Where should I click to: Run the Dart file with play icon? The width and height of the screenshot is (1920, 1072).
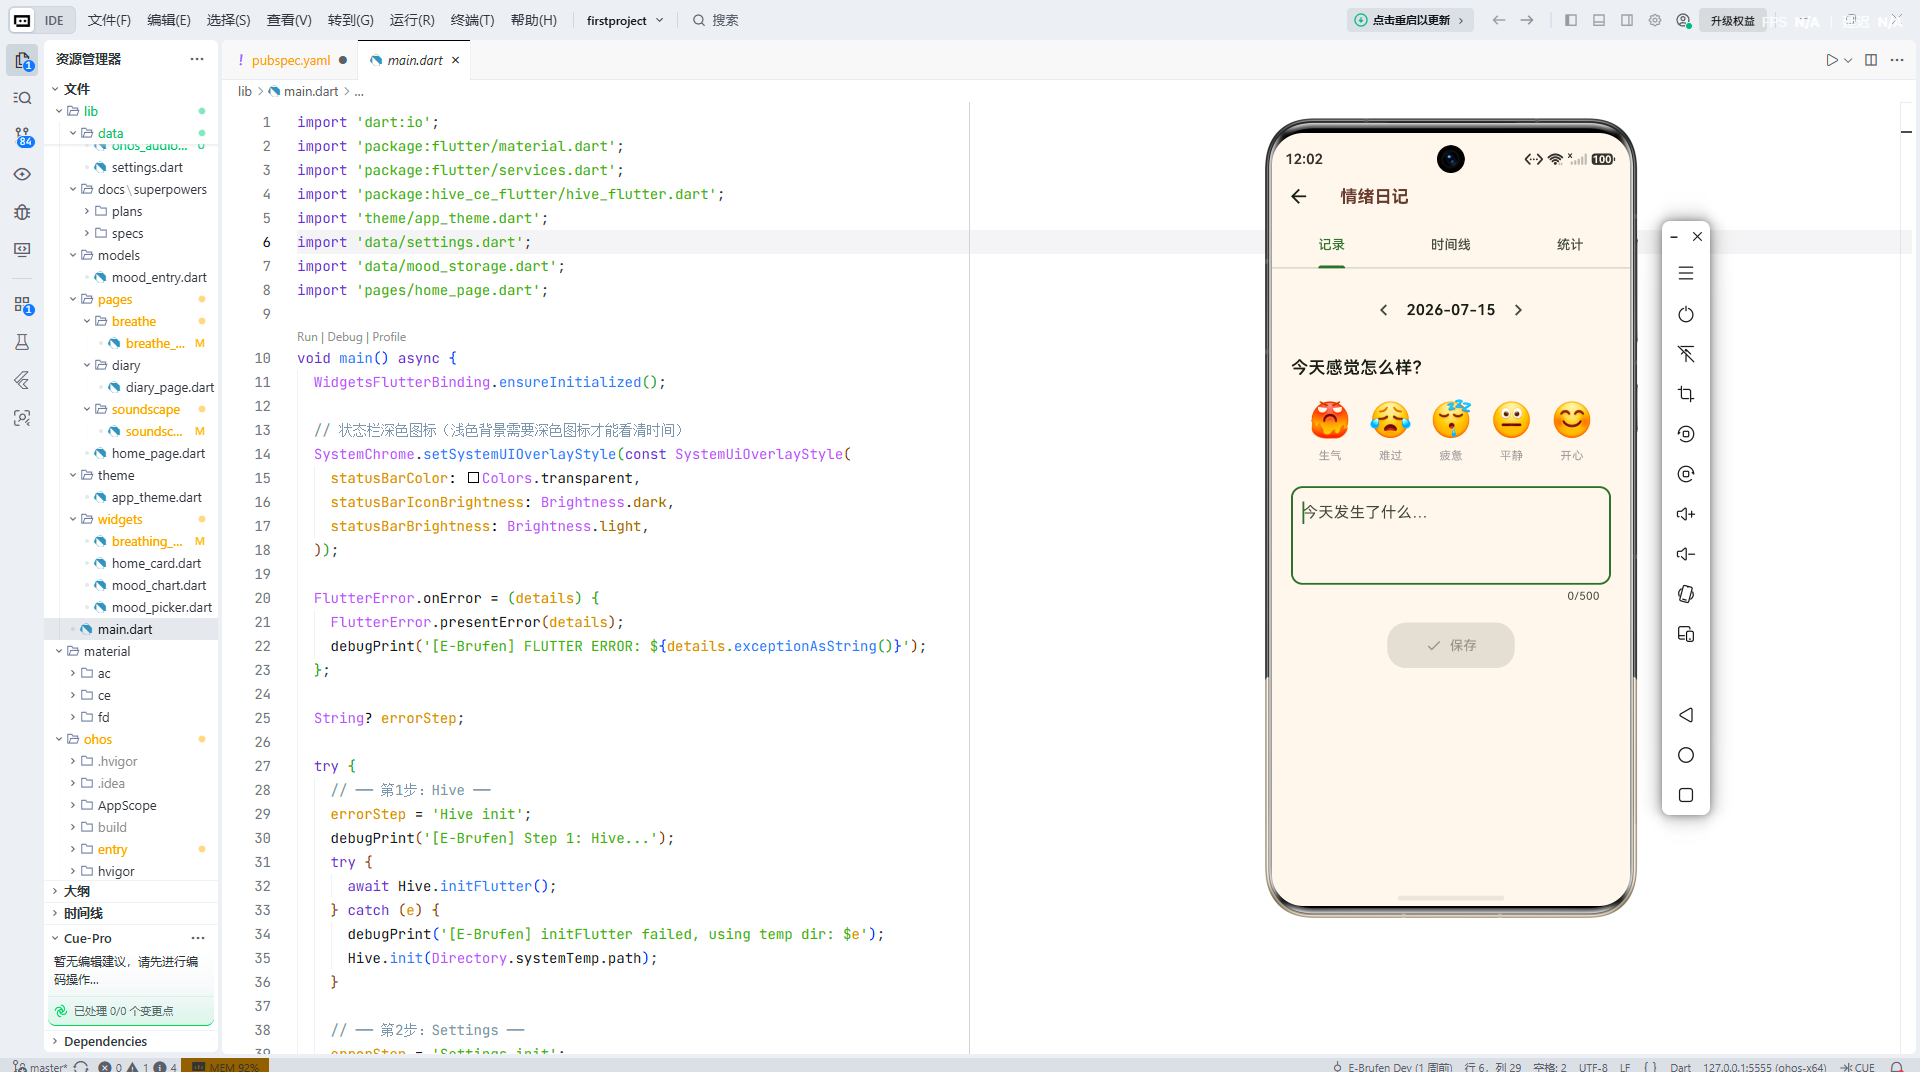pyautogui.click(x=1831, y=60)
